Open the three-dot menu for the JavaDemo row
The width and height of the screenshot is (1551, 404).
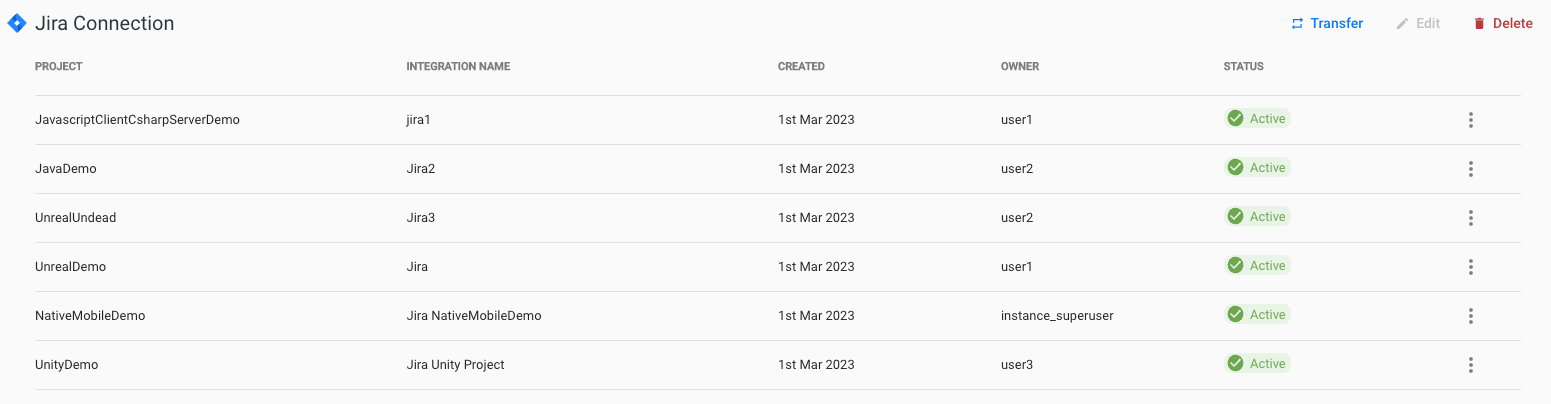[x=1470, y=169]
